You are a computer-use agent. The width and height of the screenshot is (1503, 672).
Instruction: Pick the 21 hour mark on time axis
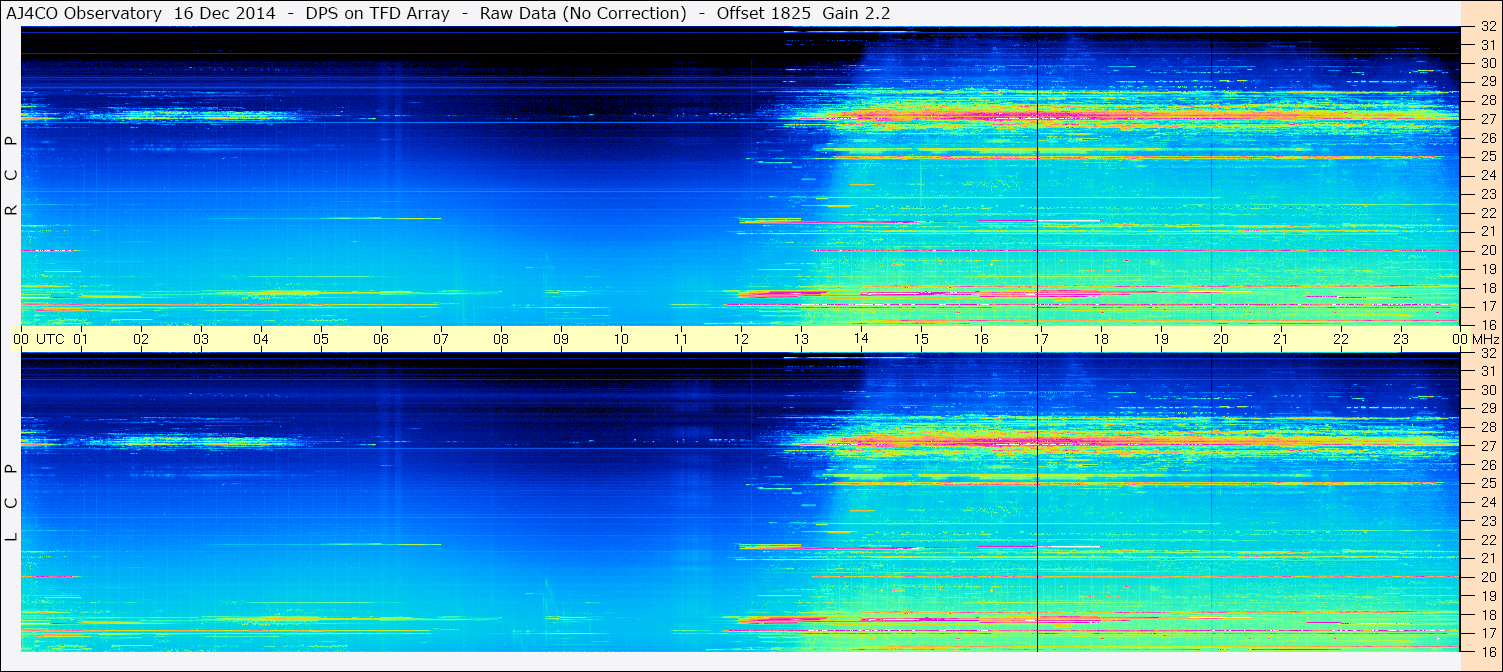[1281, 339]
